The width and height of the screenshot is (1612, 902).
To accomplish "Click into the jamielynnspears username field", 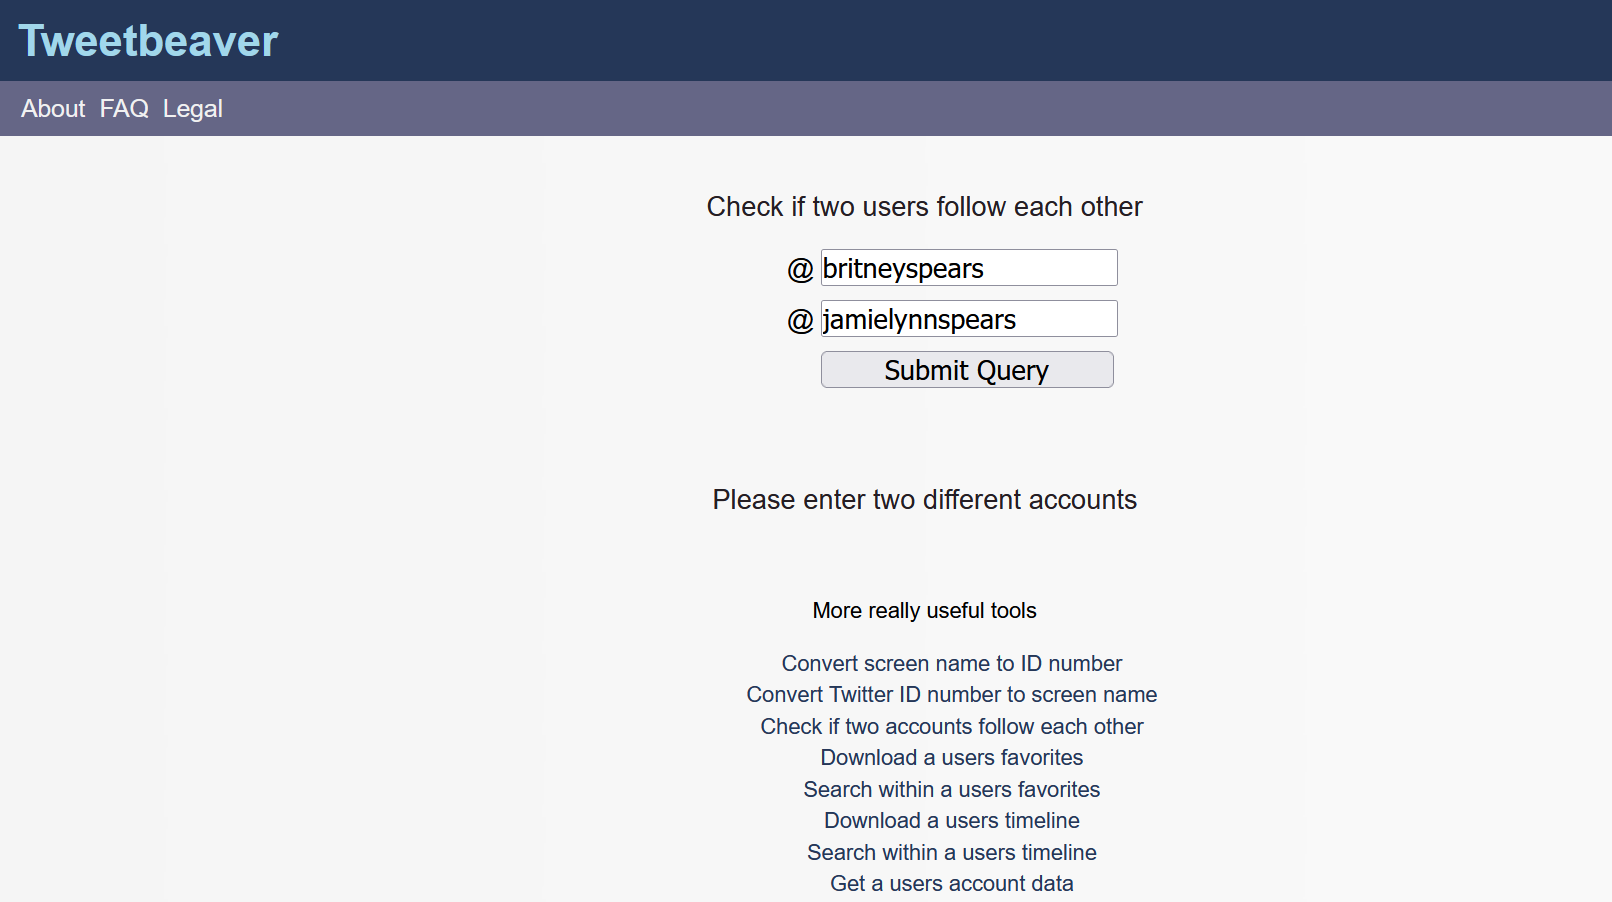I will click(x=968, y=319).
